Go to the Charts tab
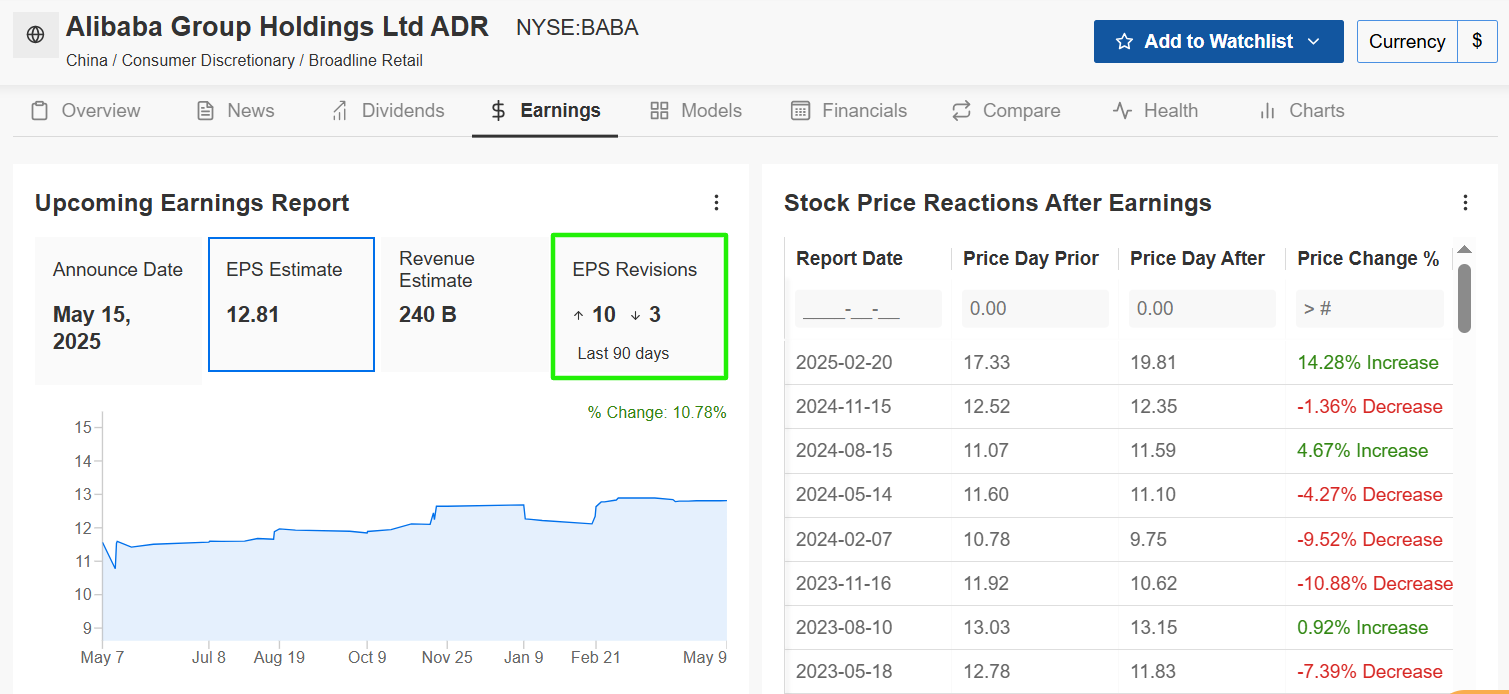The width and height of the screenshot is (1509, 694). pyautogui.click(x=1301, y=111)
